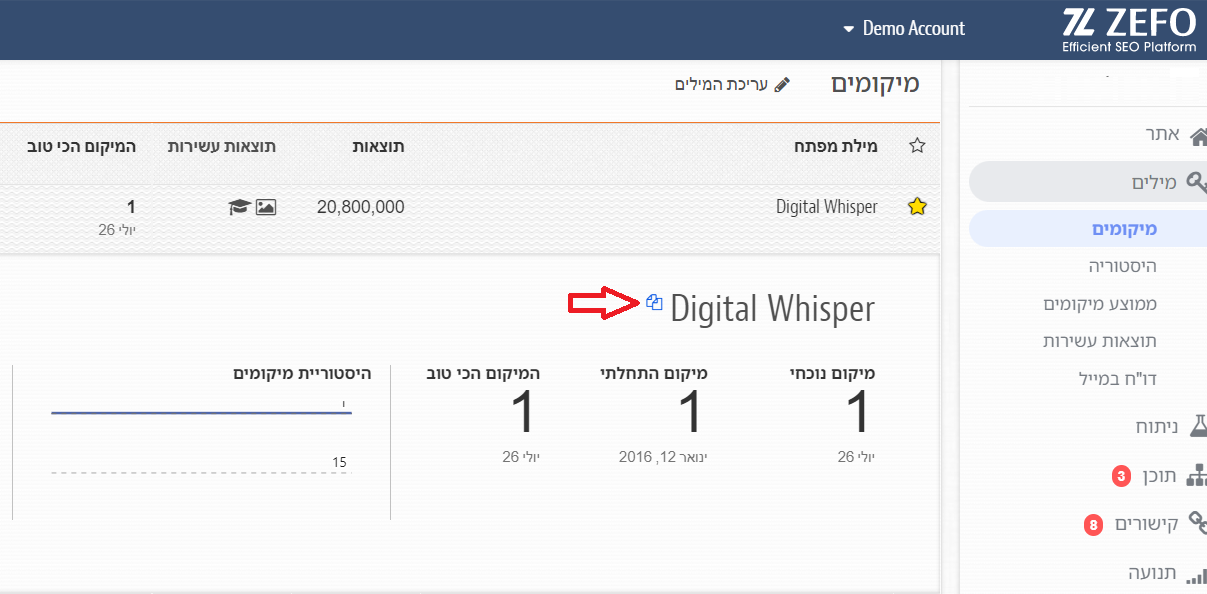Click the pencil edit icon
This screenshot has width=1207, height=594.
[x=782, y=84]
